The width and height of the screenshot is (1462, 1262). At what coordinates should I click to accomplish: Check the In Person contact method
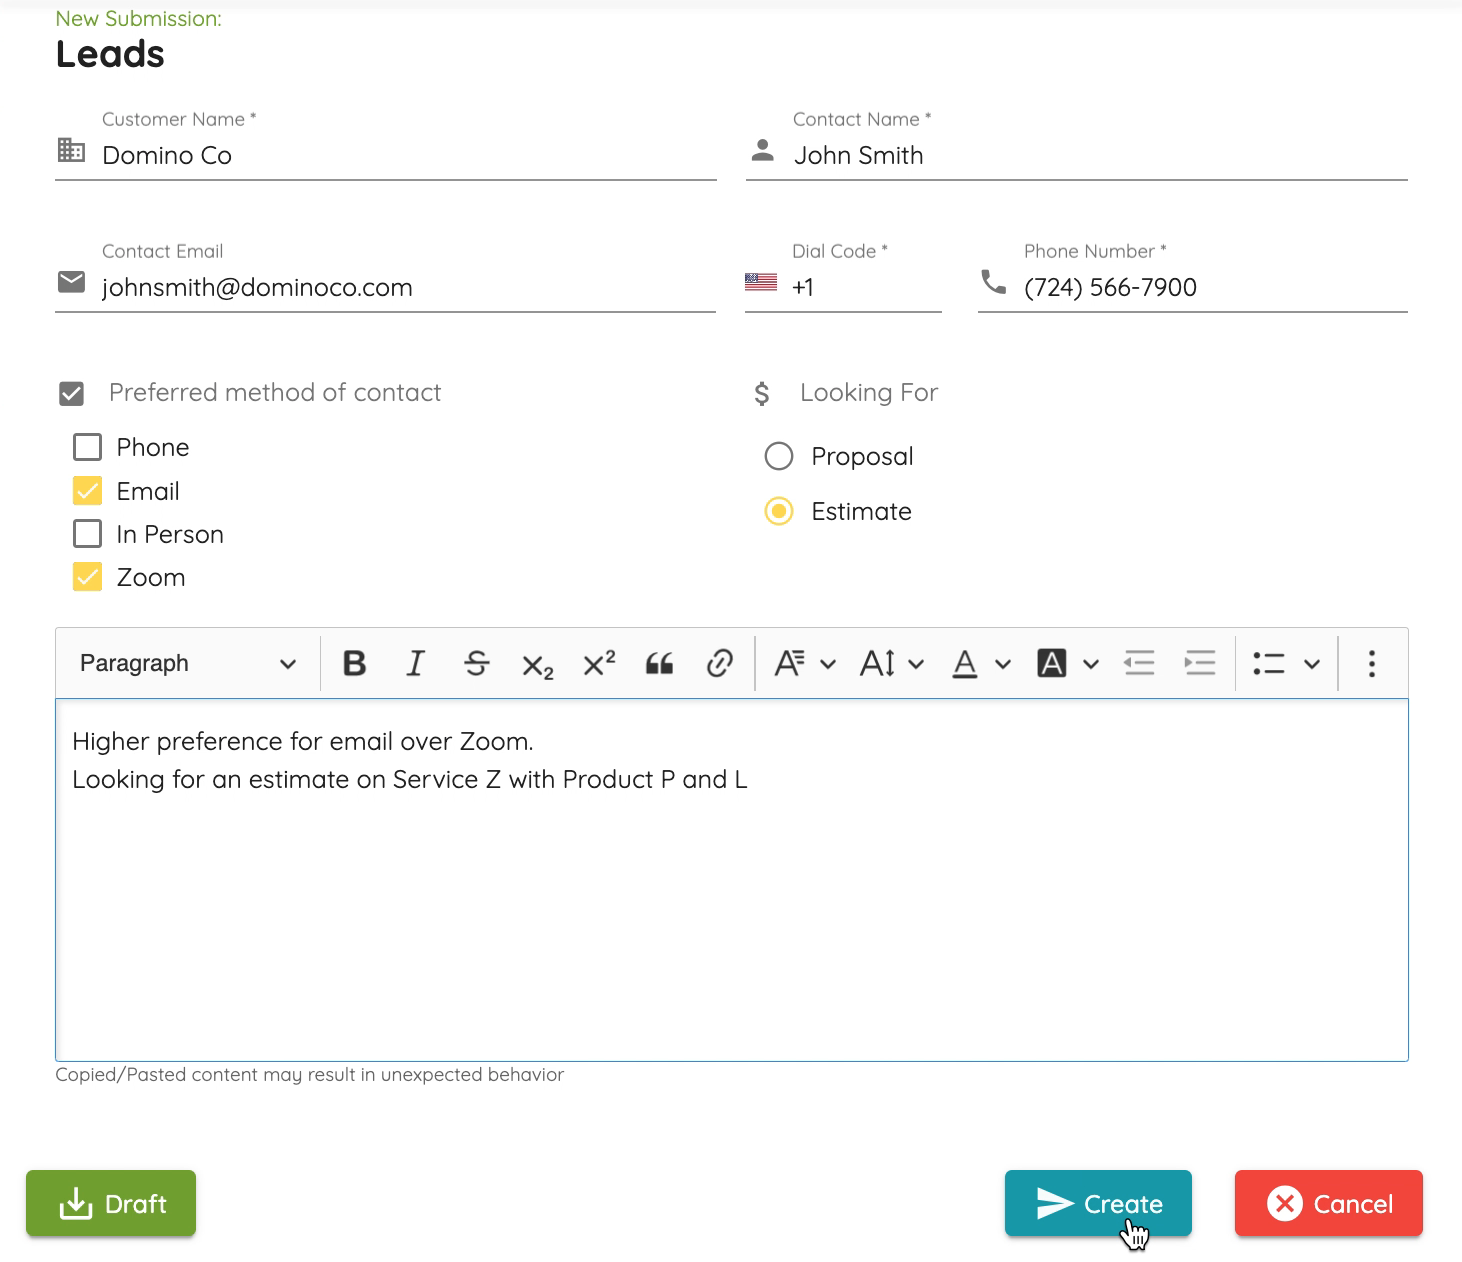click(88, 534)
